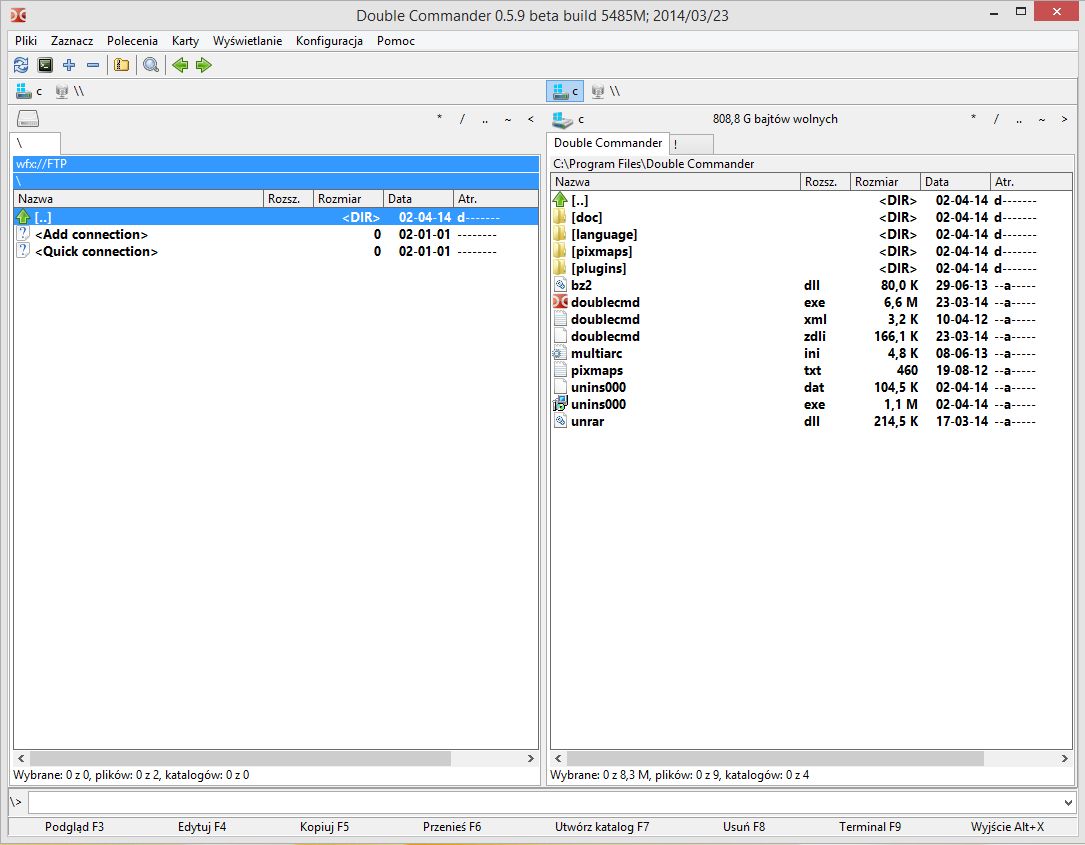Select drive c in left panel drive bar
The width and height of the screenshot is (1085, 845).
coord(29,91)
